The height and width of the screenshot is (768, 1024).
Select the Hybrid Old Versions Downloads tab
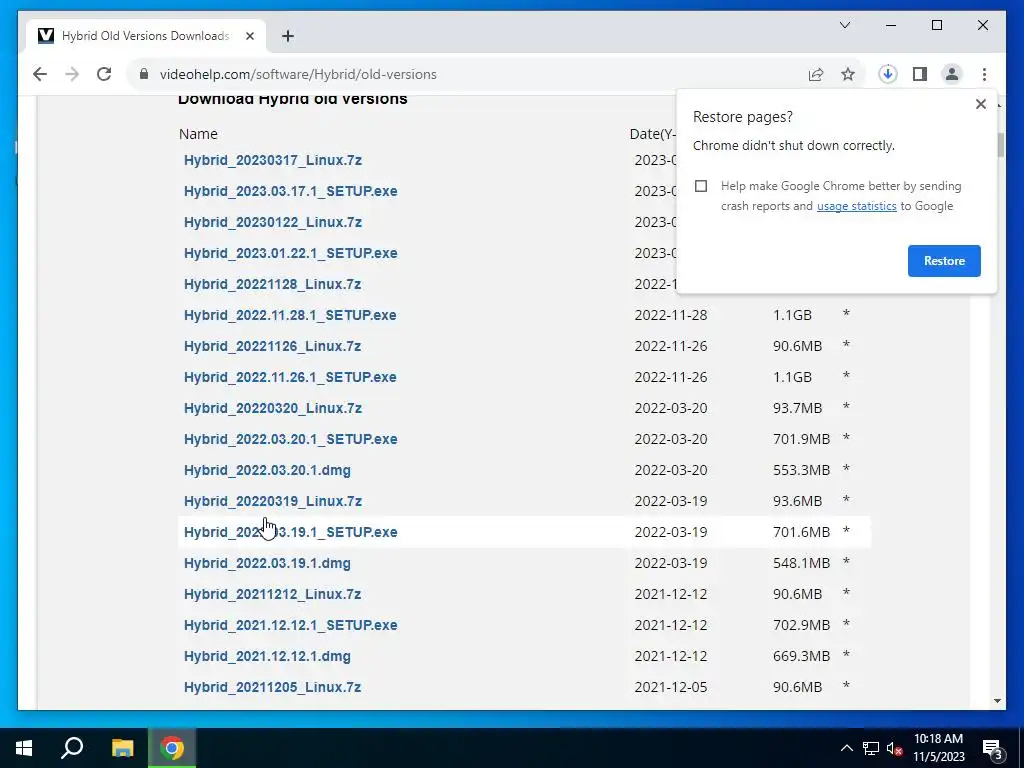(146, 36)
